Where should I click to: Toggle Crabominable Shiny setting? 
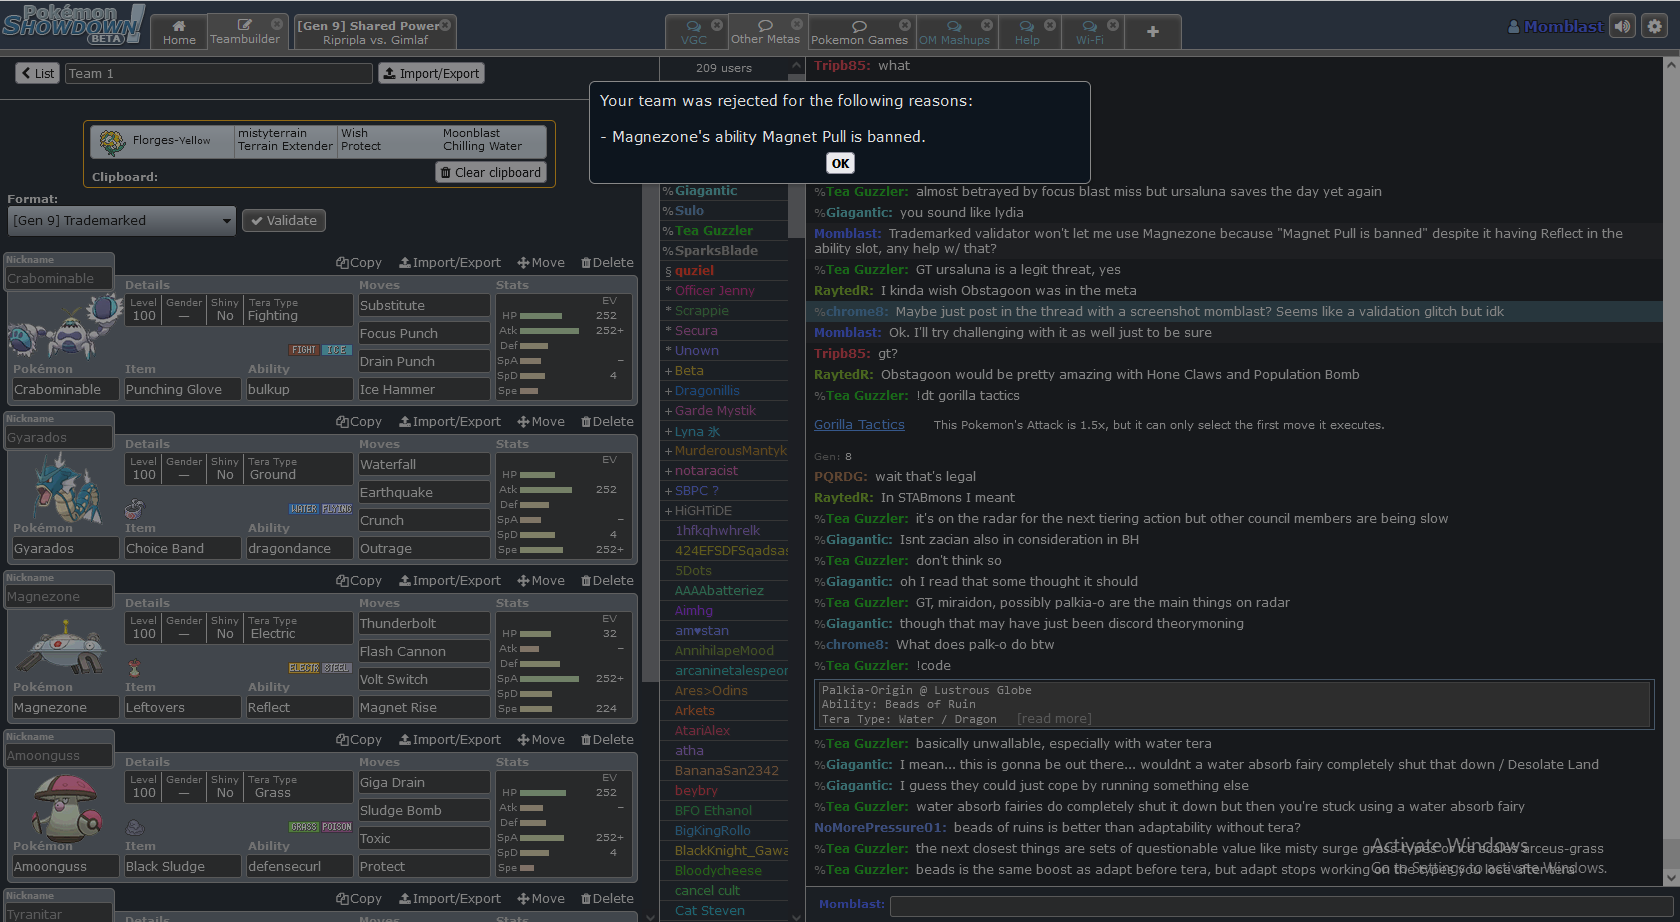225,310
